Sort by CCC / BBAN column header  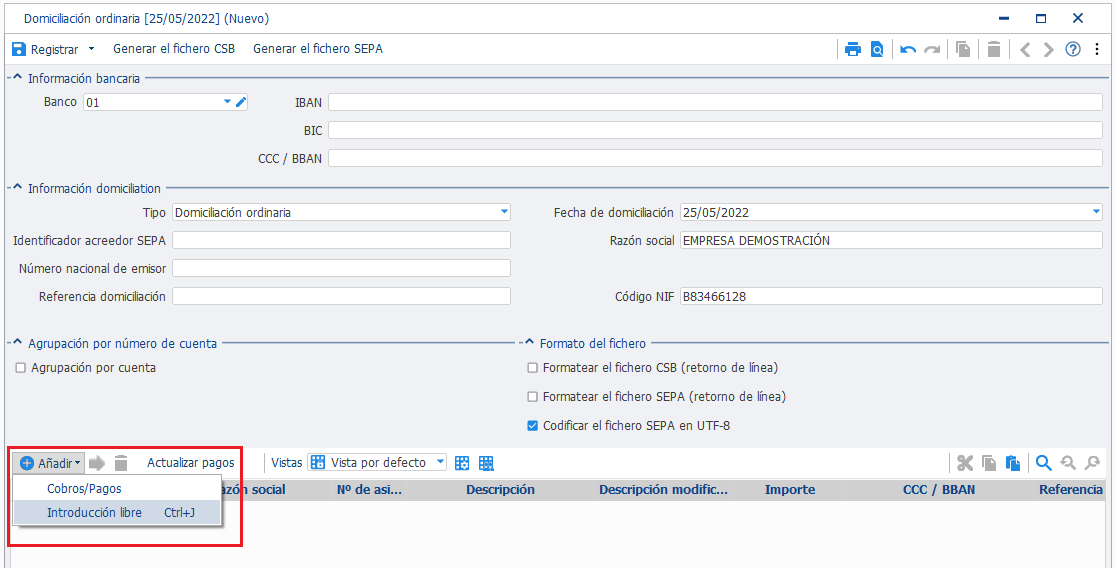(x=939, y=490)
